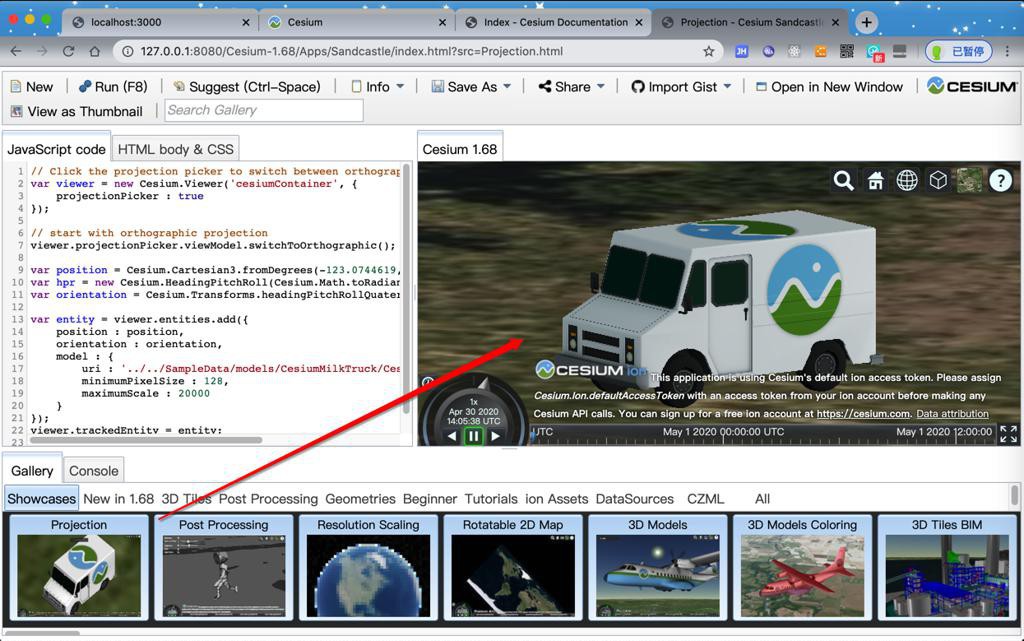
Task: Pause the Cesium animation clock
Action: tap(473, 436)
